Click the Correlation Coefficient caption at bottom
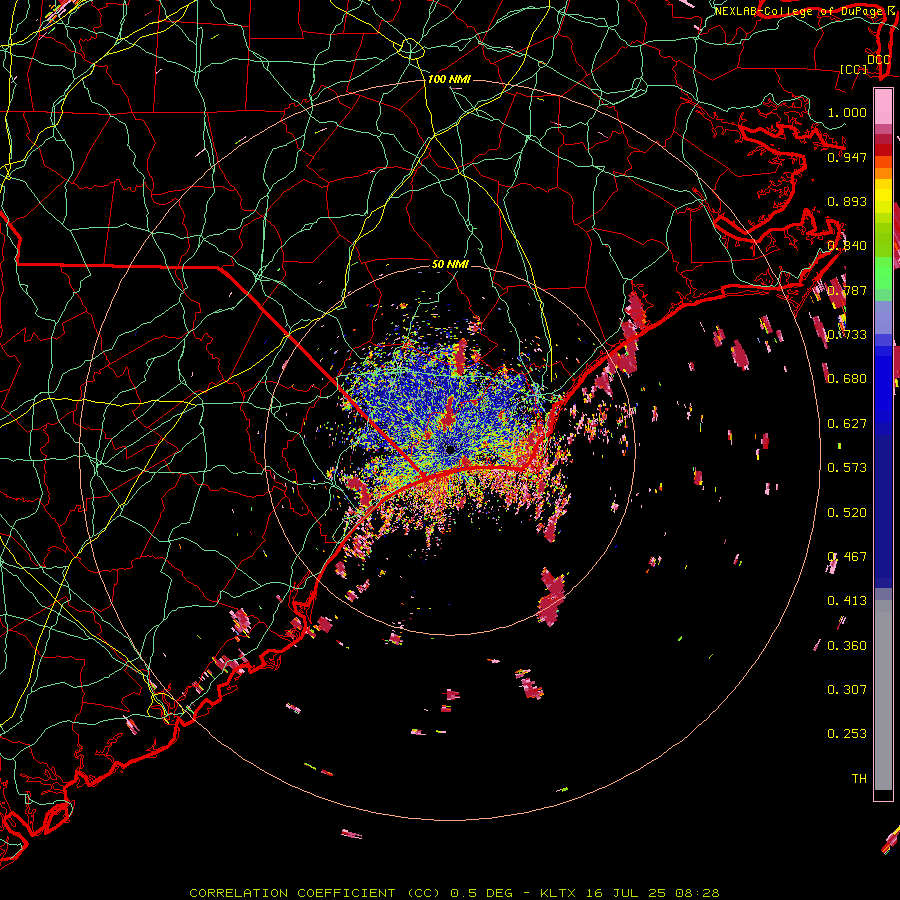Image resolution: width=900 pixels, height=900 pixels. pos(454,893)
